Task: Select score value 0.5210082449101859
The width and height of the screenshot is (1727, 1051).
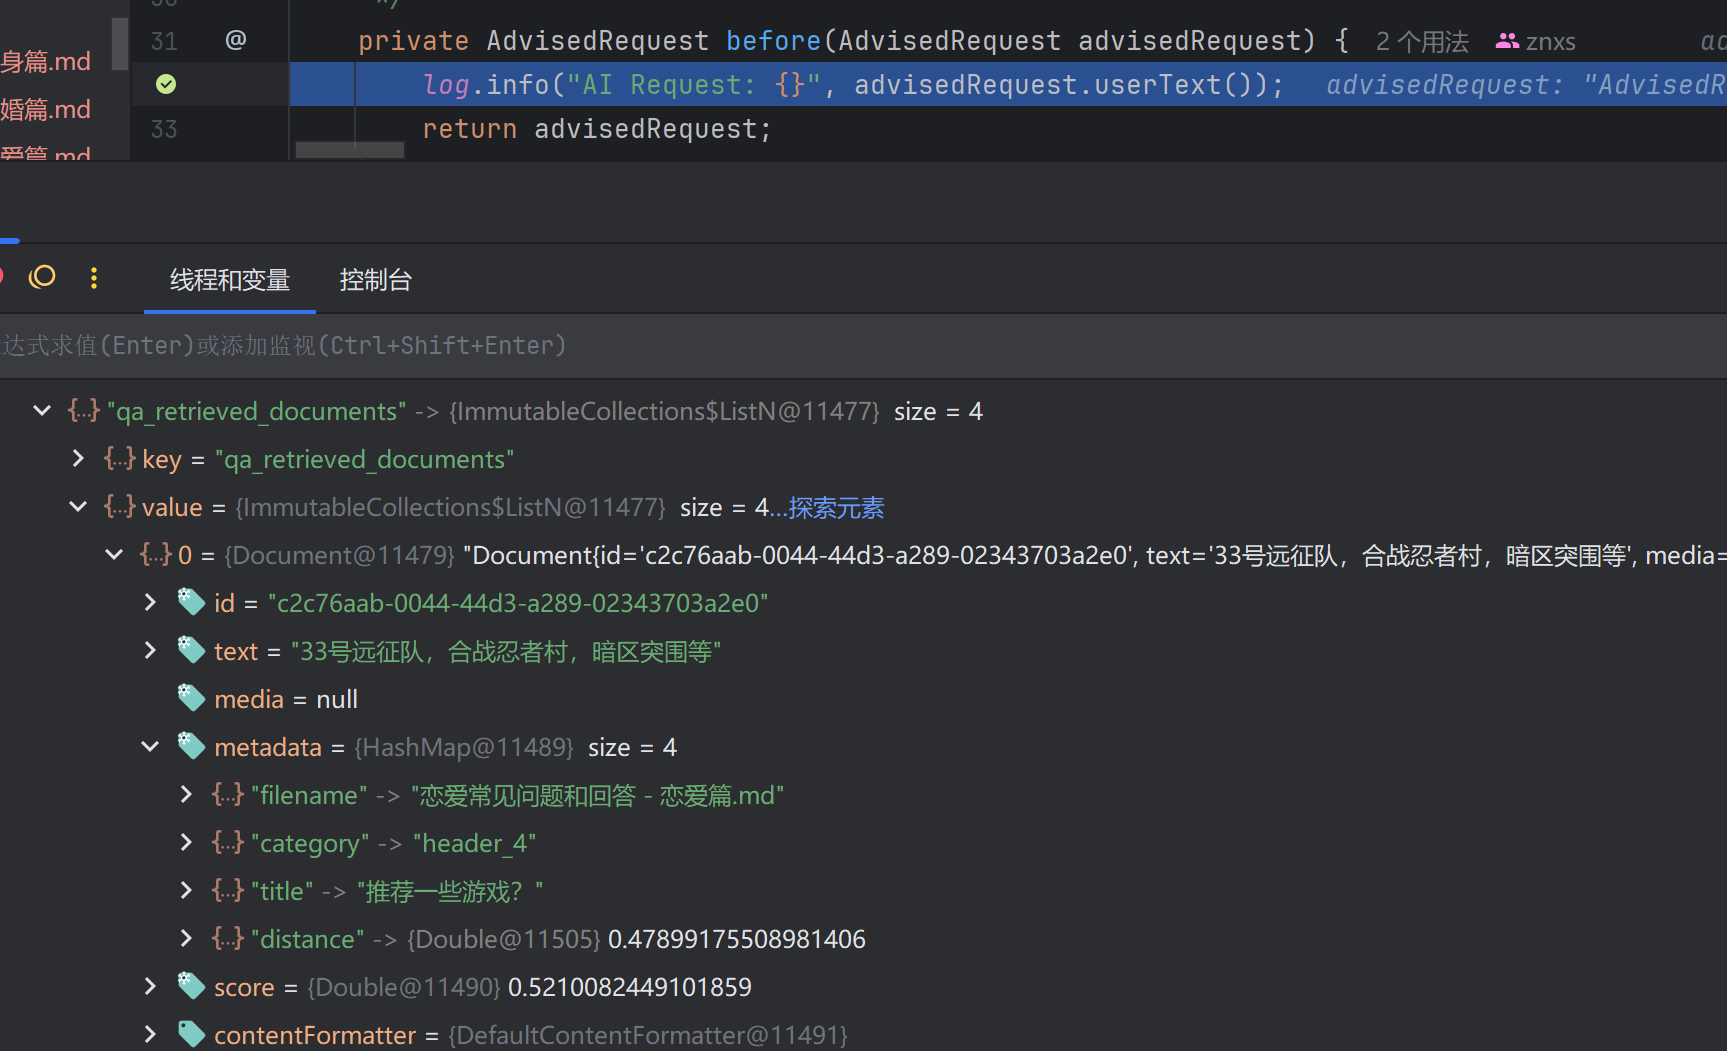Action: coord(630,987)
